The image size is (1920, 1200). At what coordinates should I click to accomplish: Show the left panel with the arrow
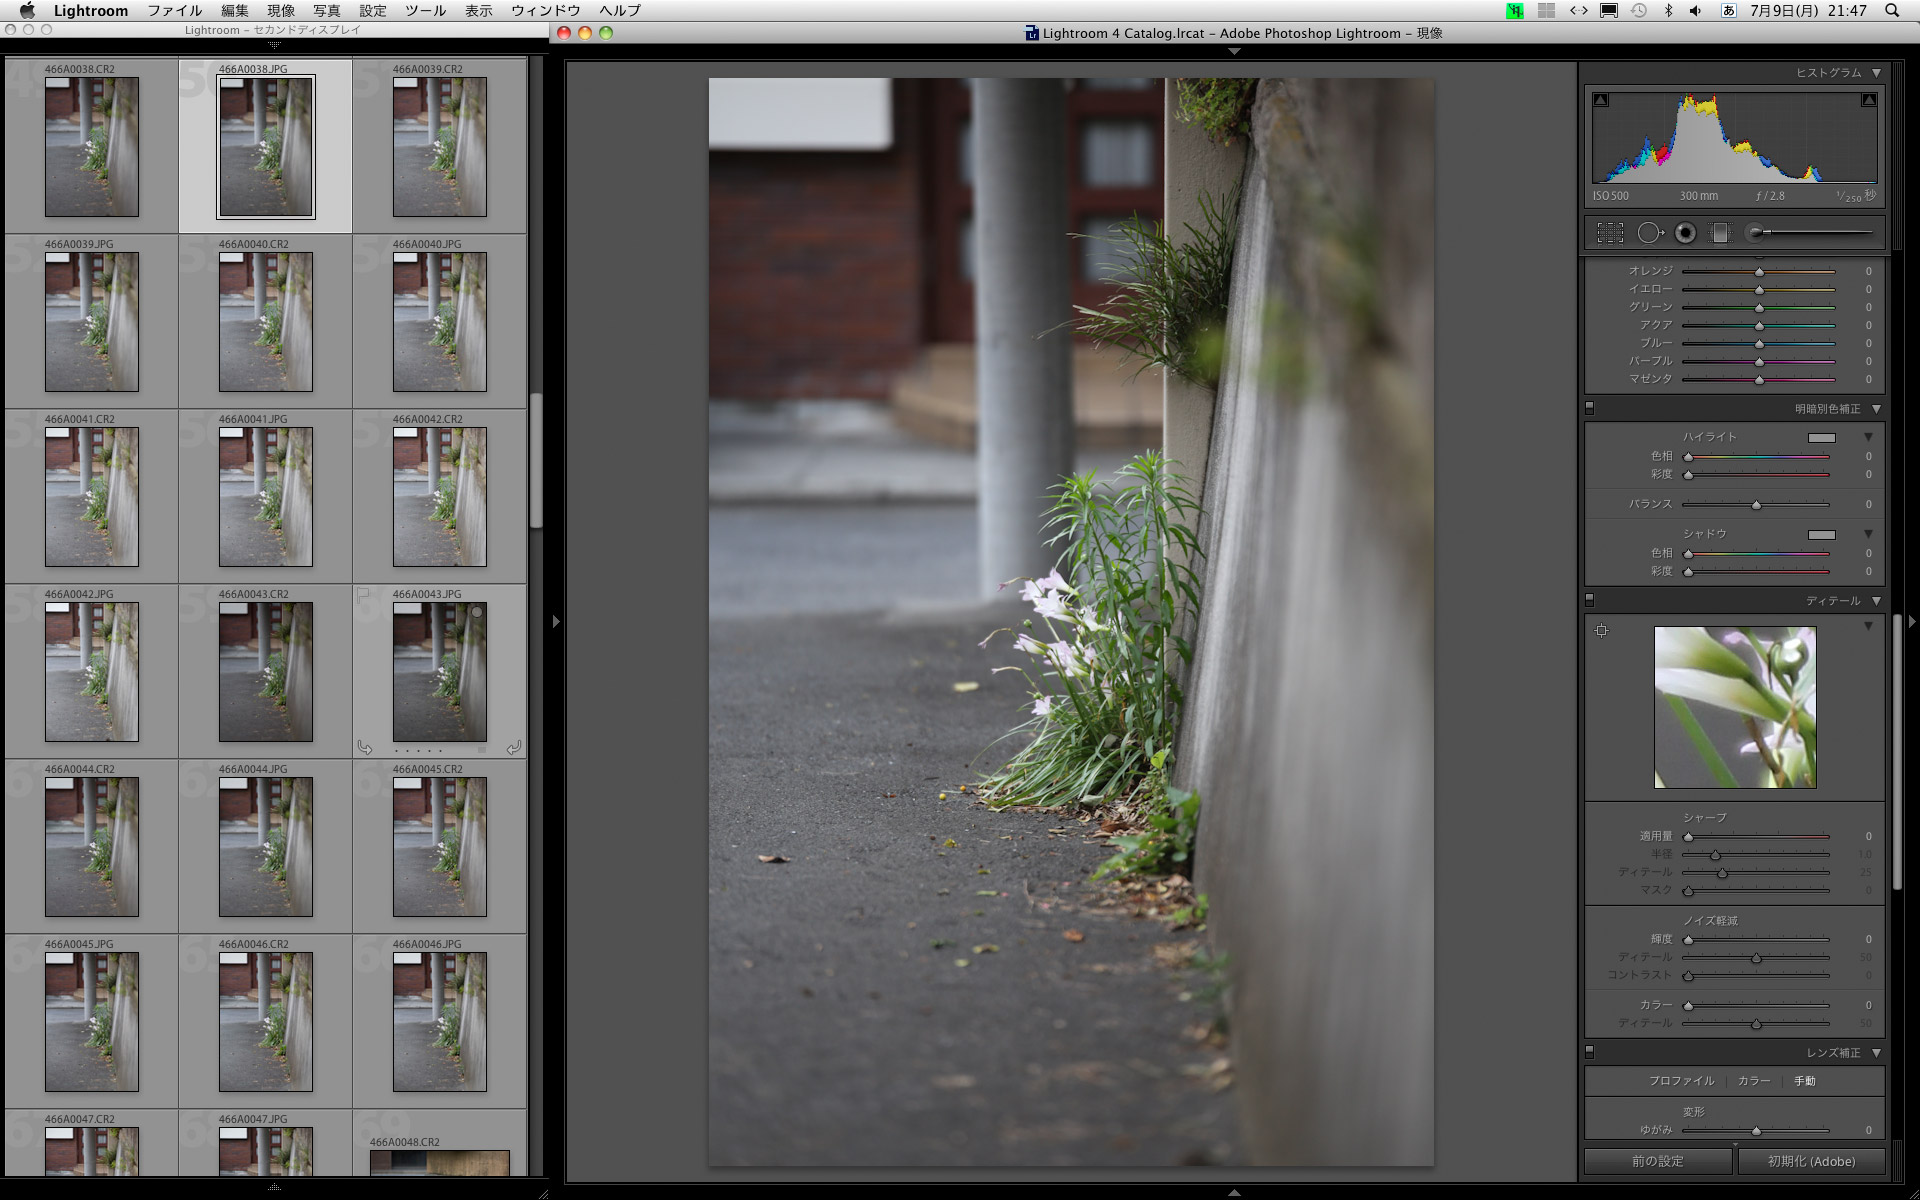click(x=557, y=621)
